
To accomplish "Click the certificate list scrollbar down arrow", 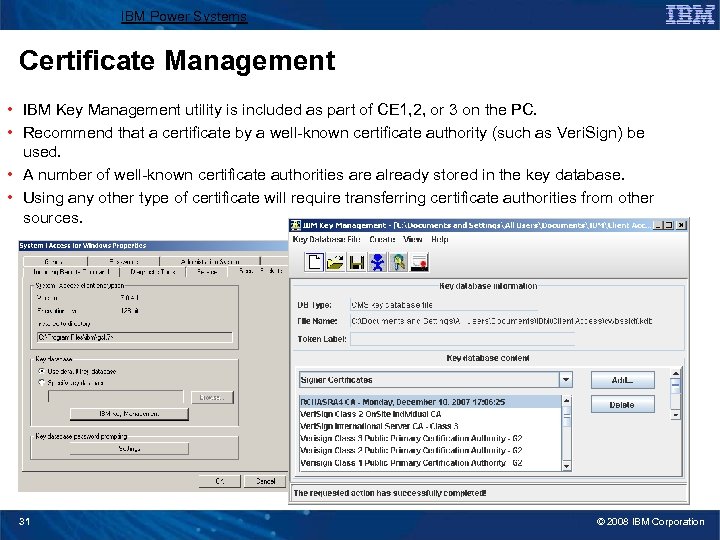I will (567, 466).
